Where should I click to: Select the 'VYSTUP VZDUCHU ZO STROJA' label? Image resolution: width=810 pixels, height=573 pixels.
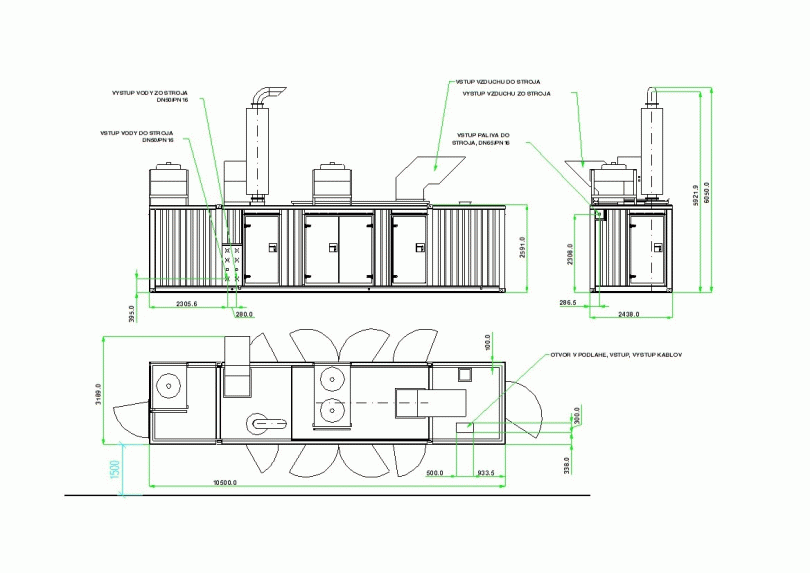pyautogui.click(x=506, y=93)
